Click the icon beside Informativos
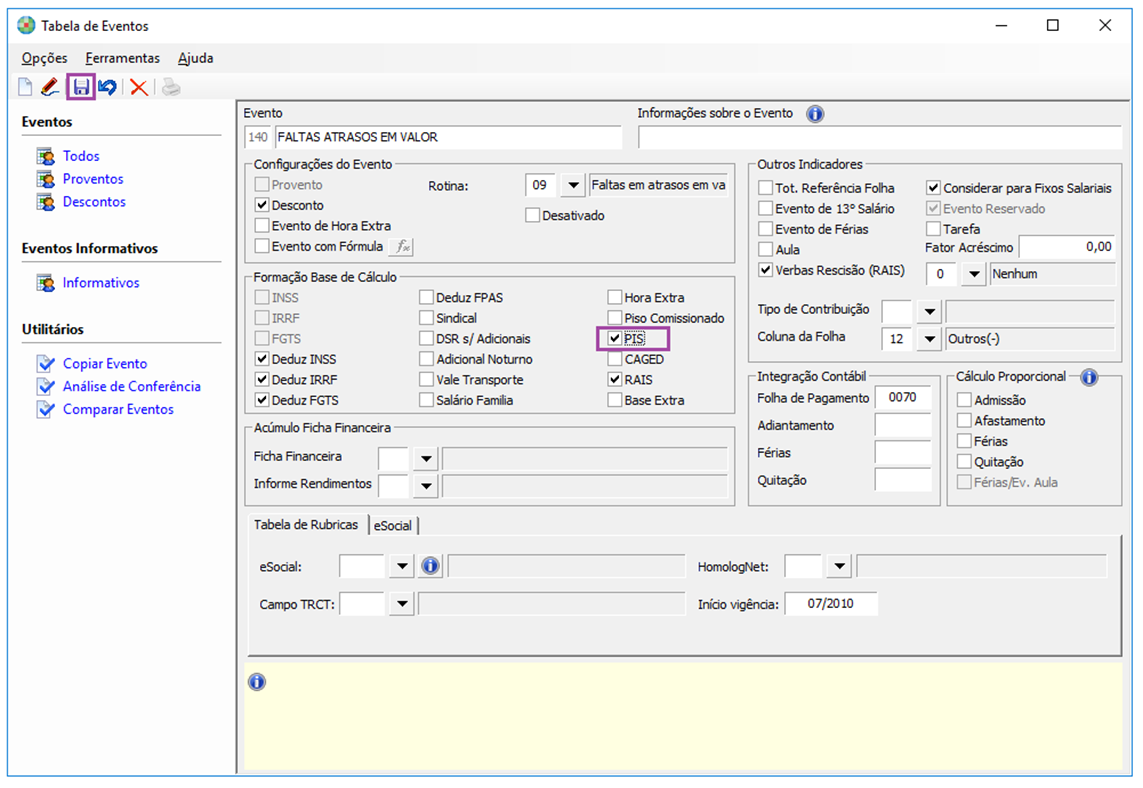This screenshot has width=1143, height=788. point(46,283)
